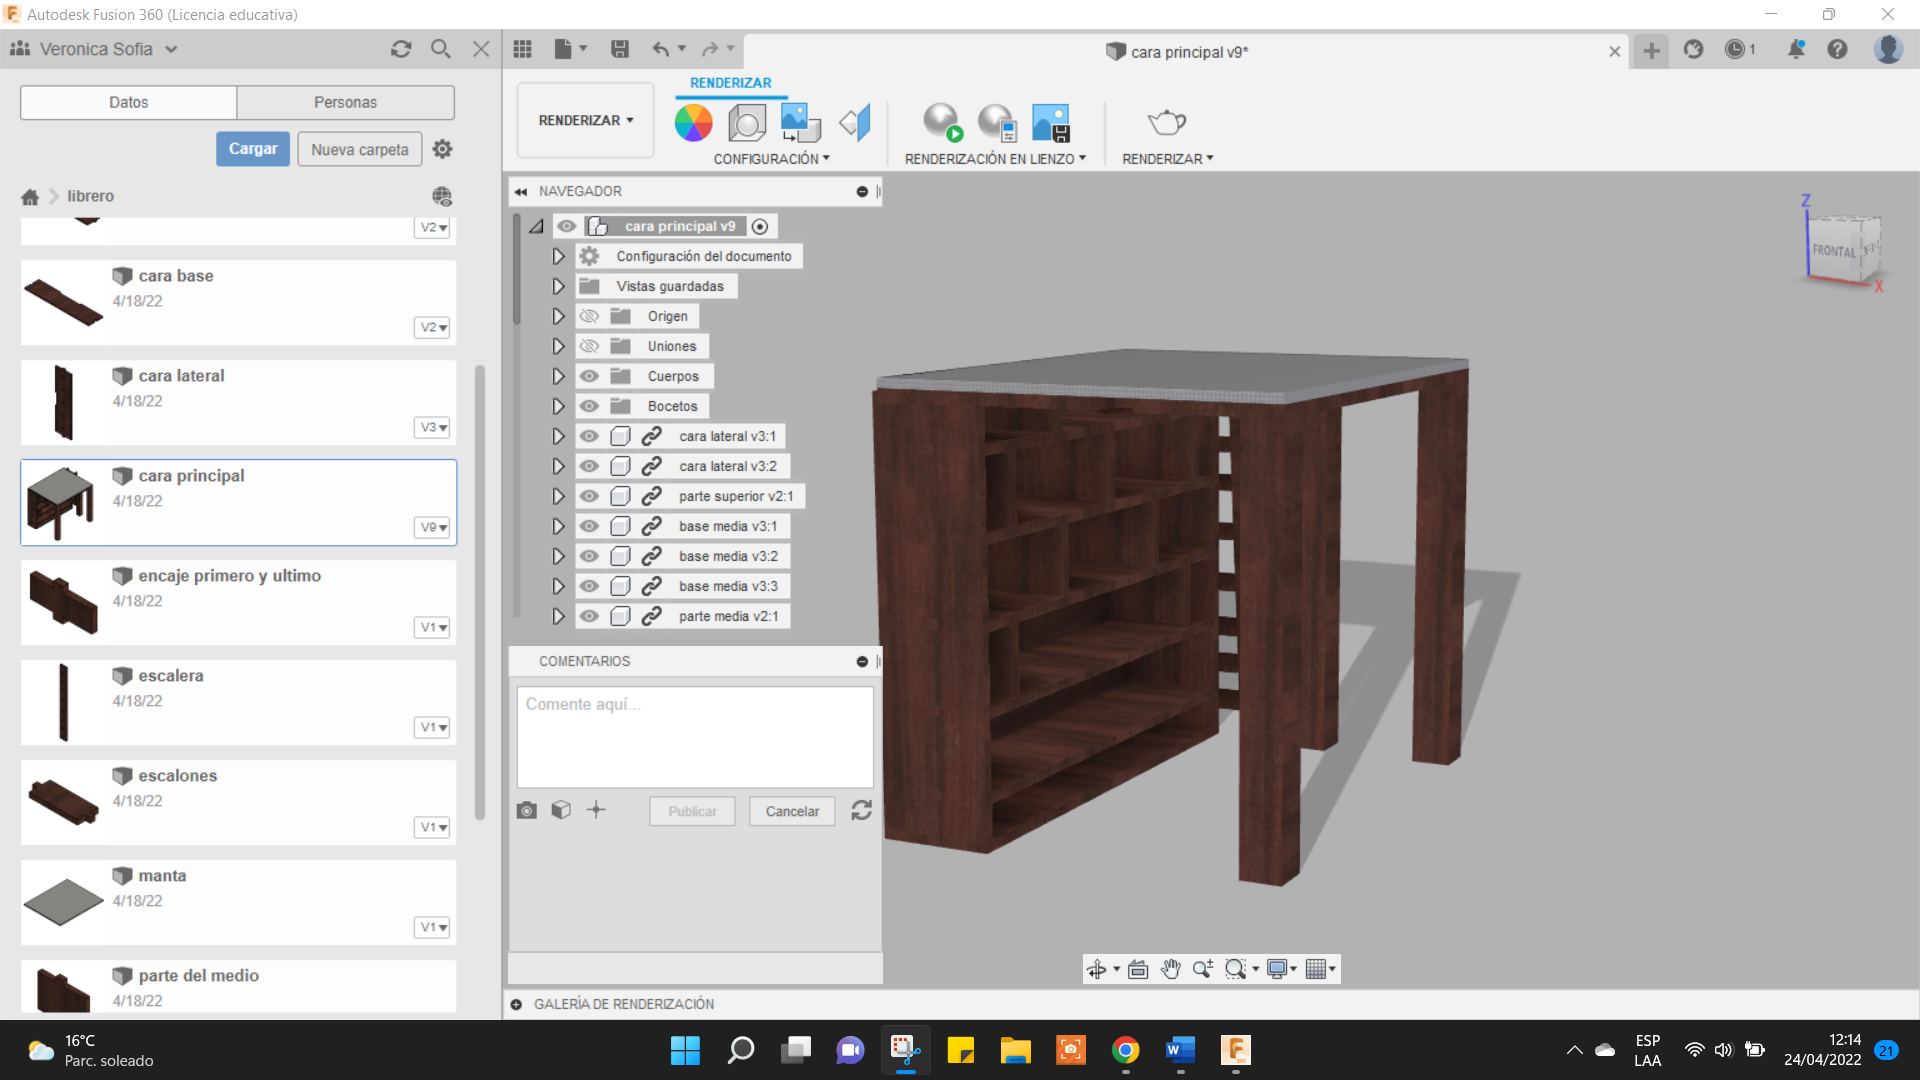Image resolution: width=1920 pixels, height=1080 pixels.
Task: Hide the Cuerpos folder visibility
Action: click(589, 376)
